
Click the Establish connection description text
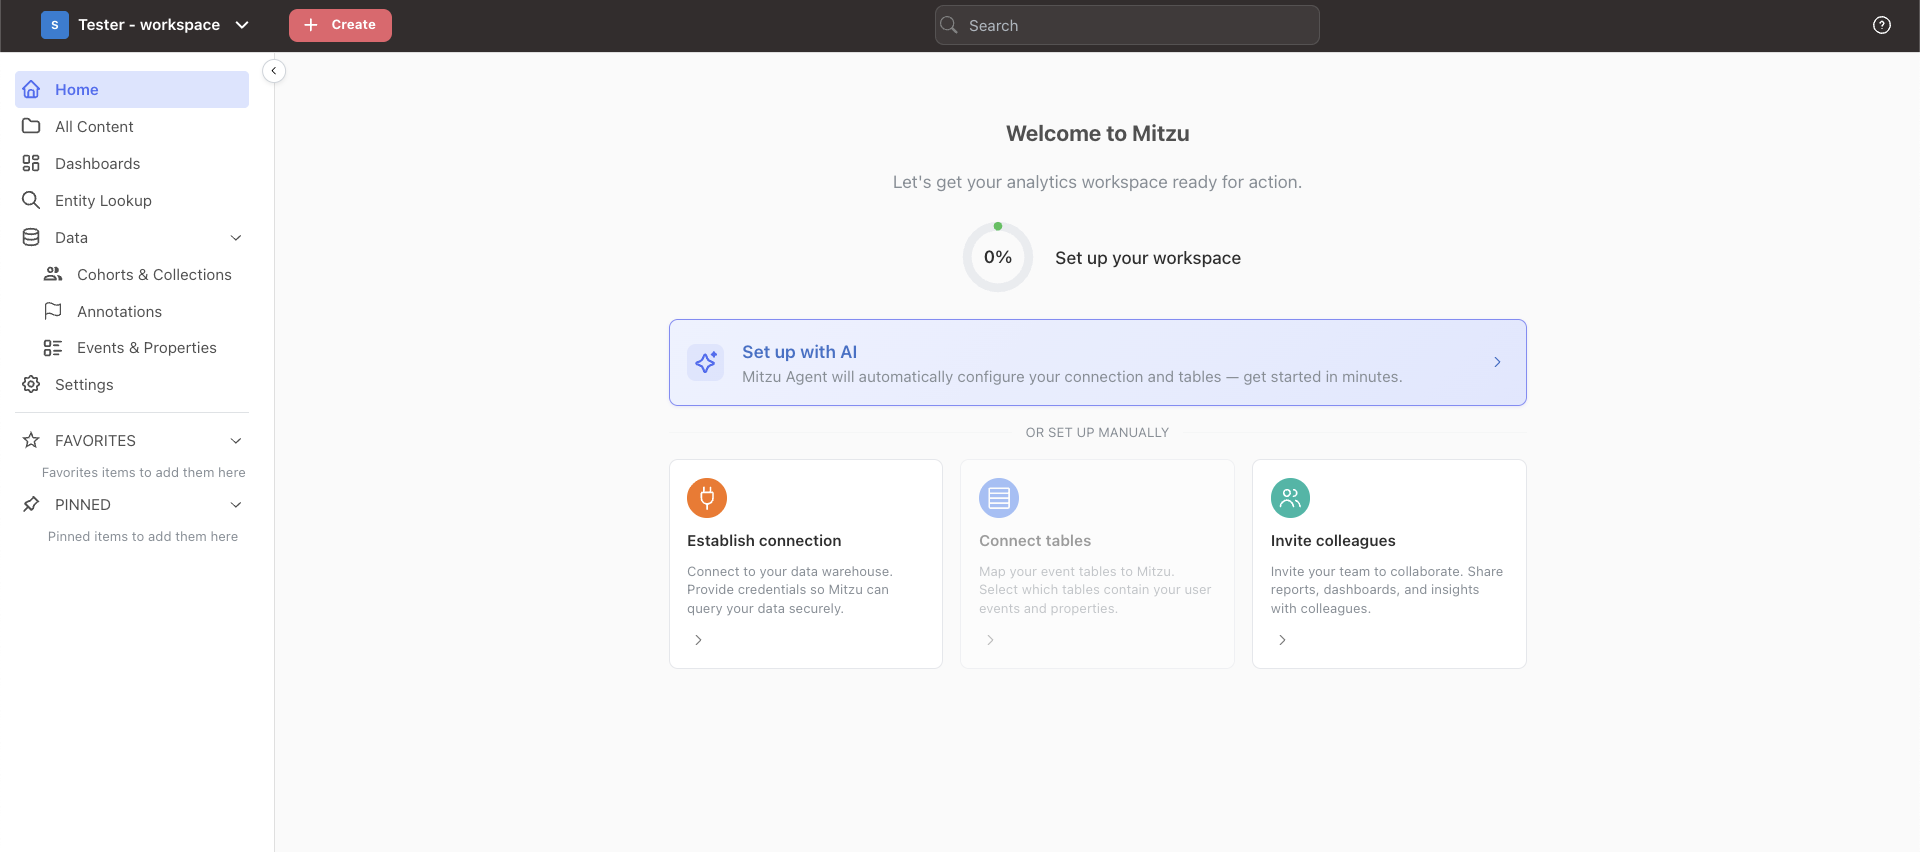(790, 590)
